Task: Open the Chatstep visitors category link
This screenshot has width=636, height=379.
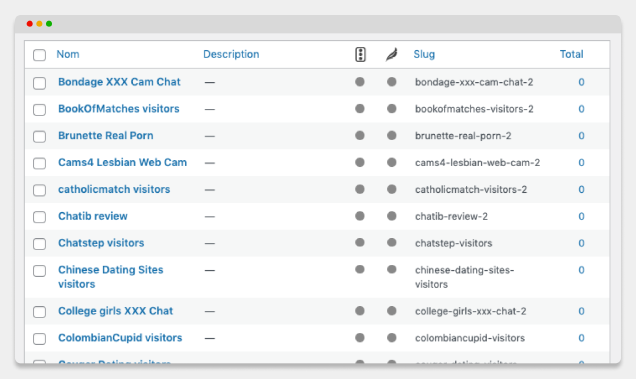Action: coord(101,243)
